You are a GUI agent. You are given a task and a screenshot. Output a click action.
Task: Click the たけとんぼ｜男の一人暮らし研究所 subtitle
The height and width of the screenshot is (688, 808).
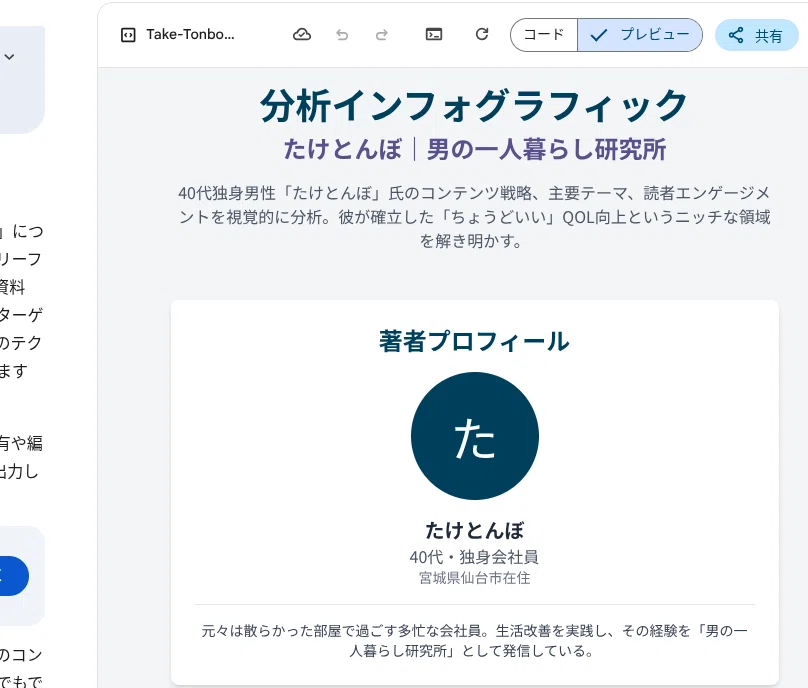[x=475, y=149]
